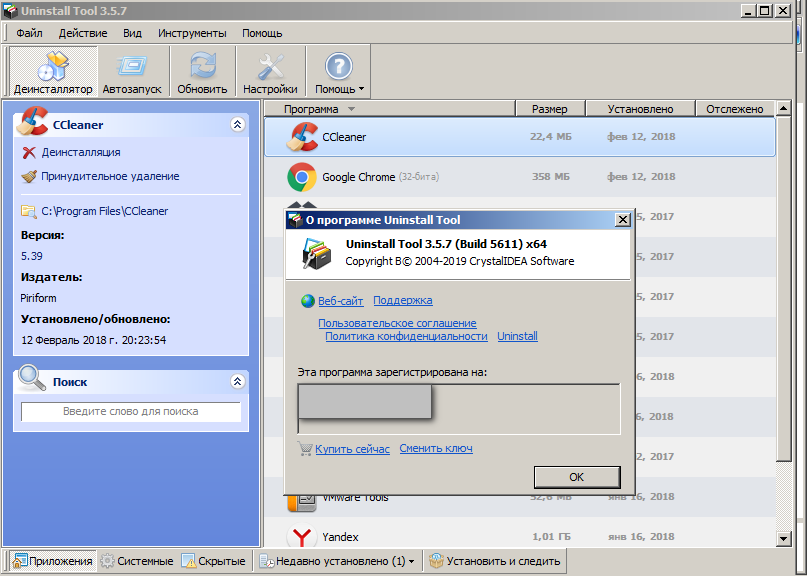This screenshot has width=807, height=576.
Task: Open Политика конфиденциальности link
Action: pos(406,336)
